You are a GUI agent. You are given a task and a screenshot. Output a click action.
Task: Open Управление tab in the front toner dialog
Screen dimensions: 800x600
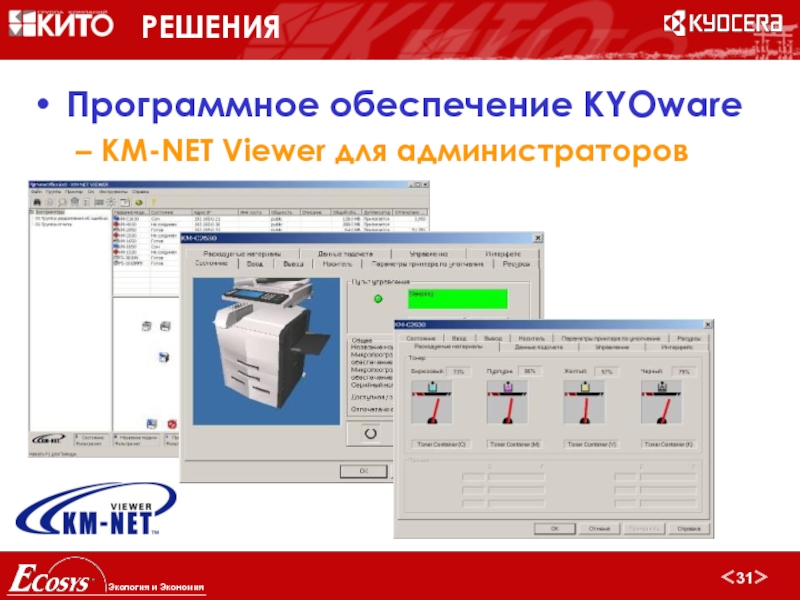tap(612, 347)
